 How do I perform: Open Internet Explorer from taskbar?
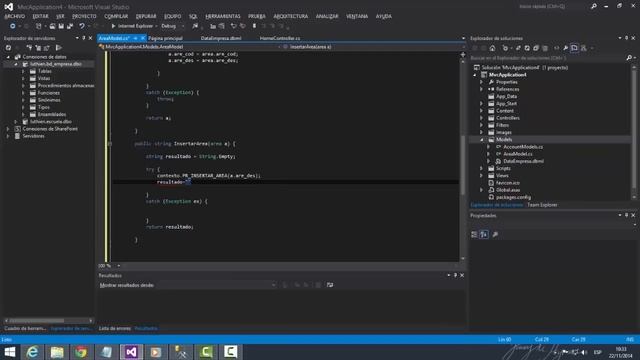[x=33, y=352]
